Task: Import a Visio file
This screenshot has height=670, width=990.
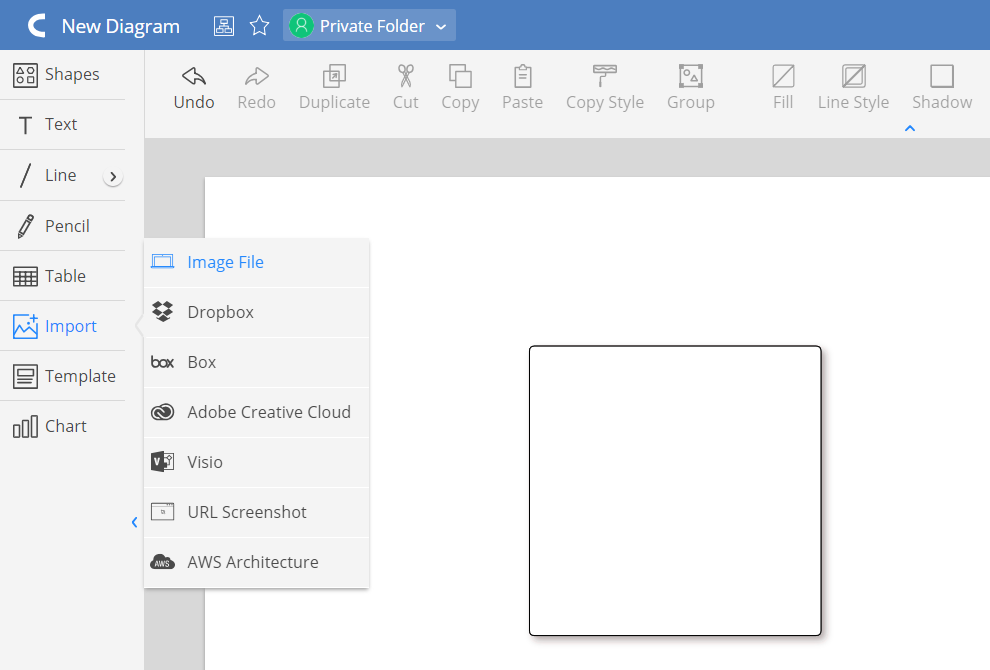Action: tap(256, 462)
